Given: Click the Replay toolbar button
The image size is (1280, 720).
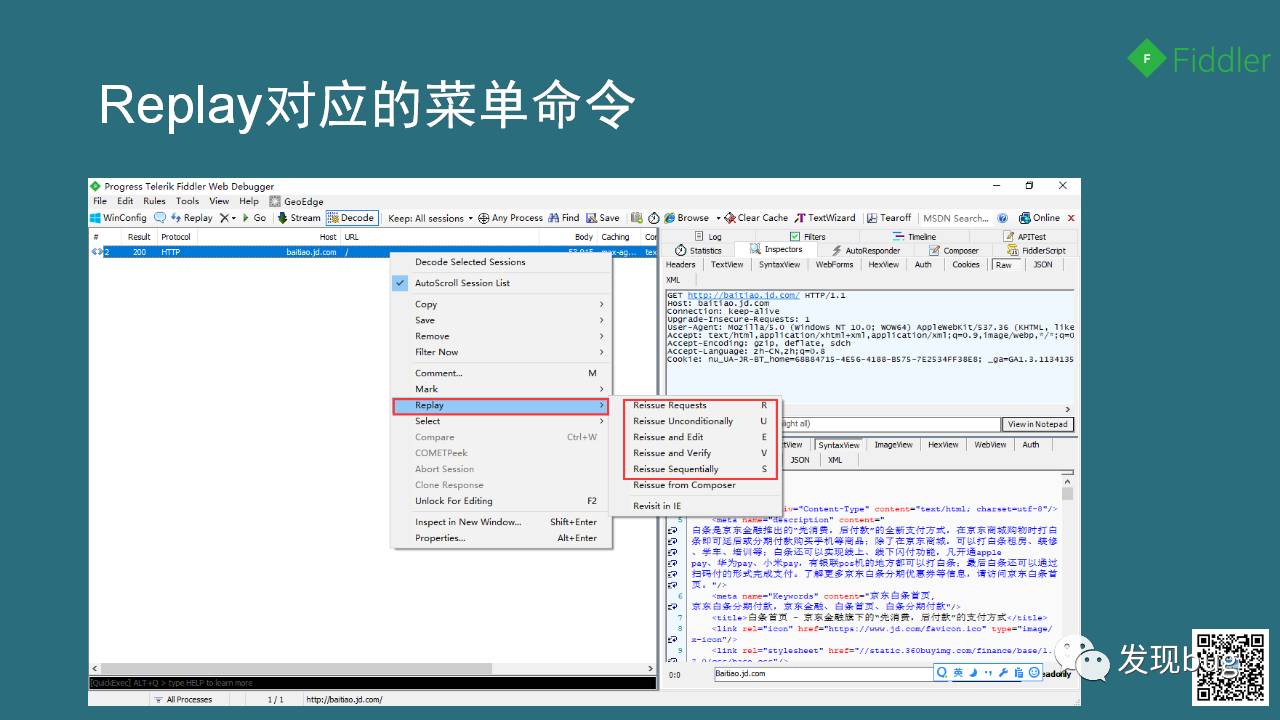Looking at the screenshot, I should point(191,217).
